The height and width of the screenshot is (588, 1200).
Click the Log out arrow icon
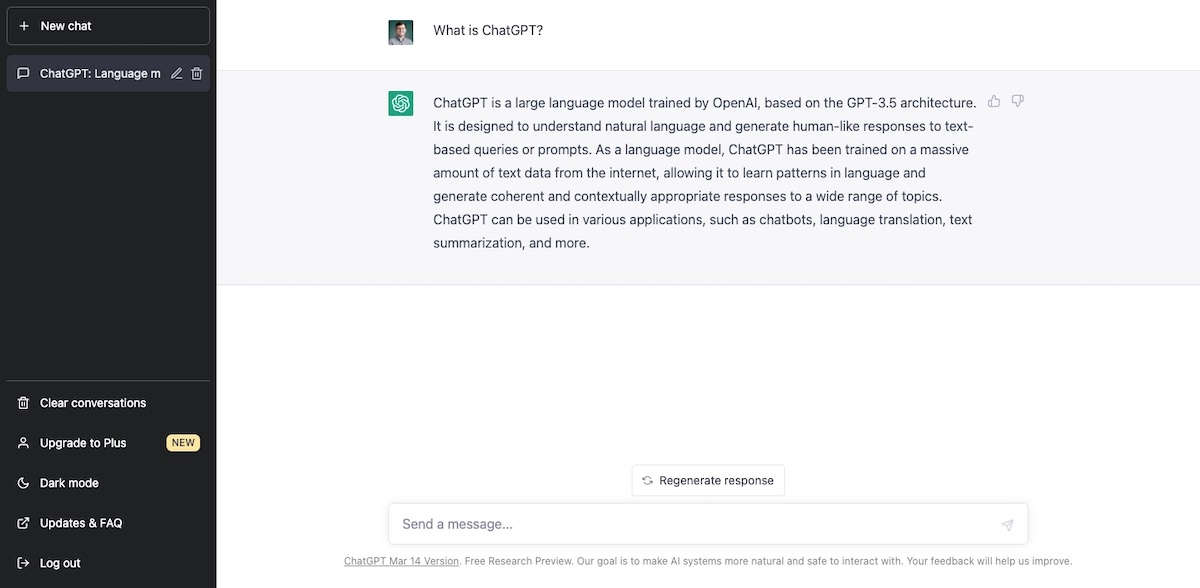click(22, 563)
